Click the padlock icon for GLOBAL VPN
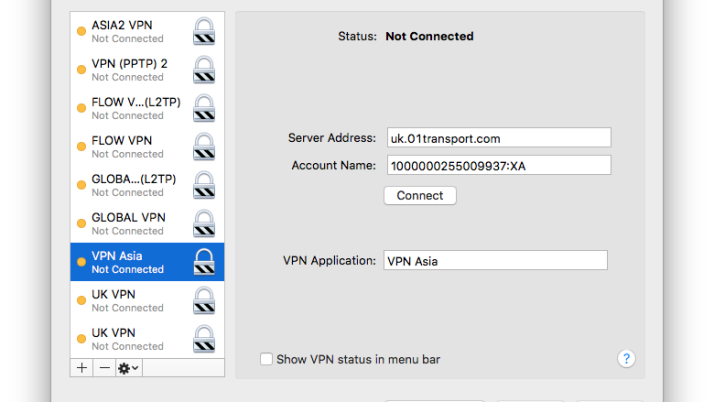 pyautogui.click(x=204, y=224)
